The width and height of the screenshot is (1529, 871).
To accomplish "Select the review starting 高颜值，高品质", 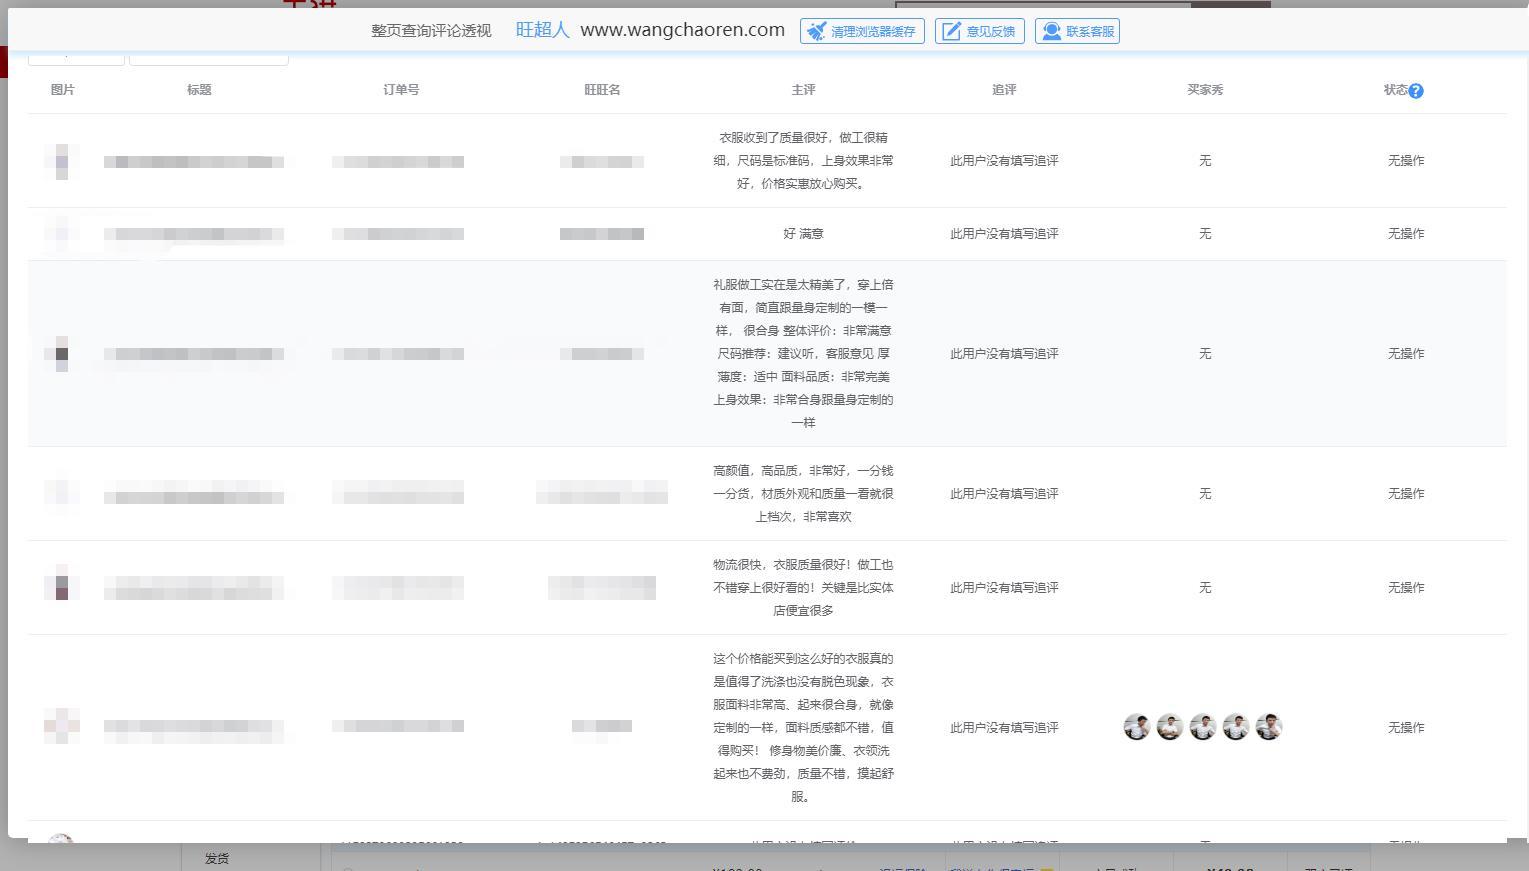I will point(803,494).
